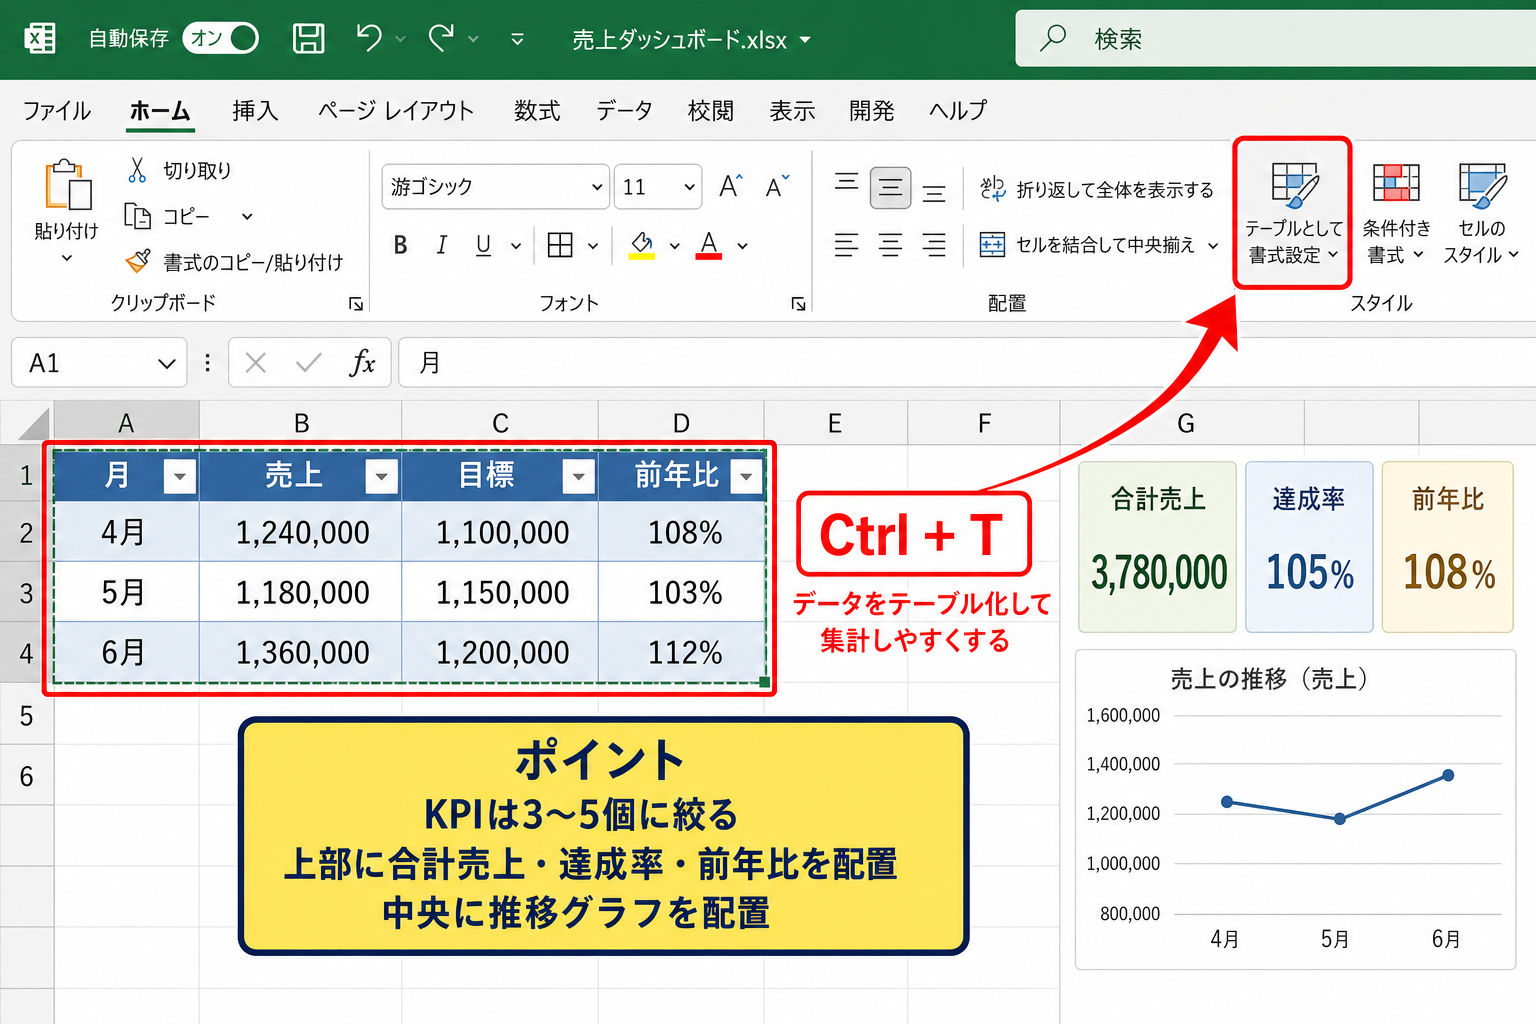Switch to the データ tab
This screenshot has height=1024, width=1536.
(x=624, y=110)
